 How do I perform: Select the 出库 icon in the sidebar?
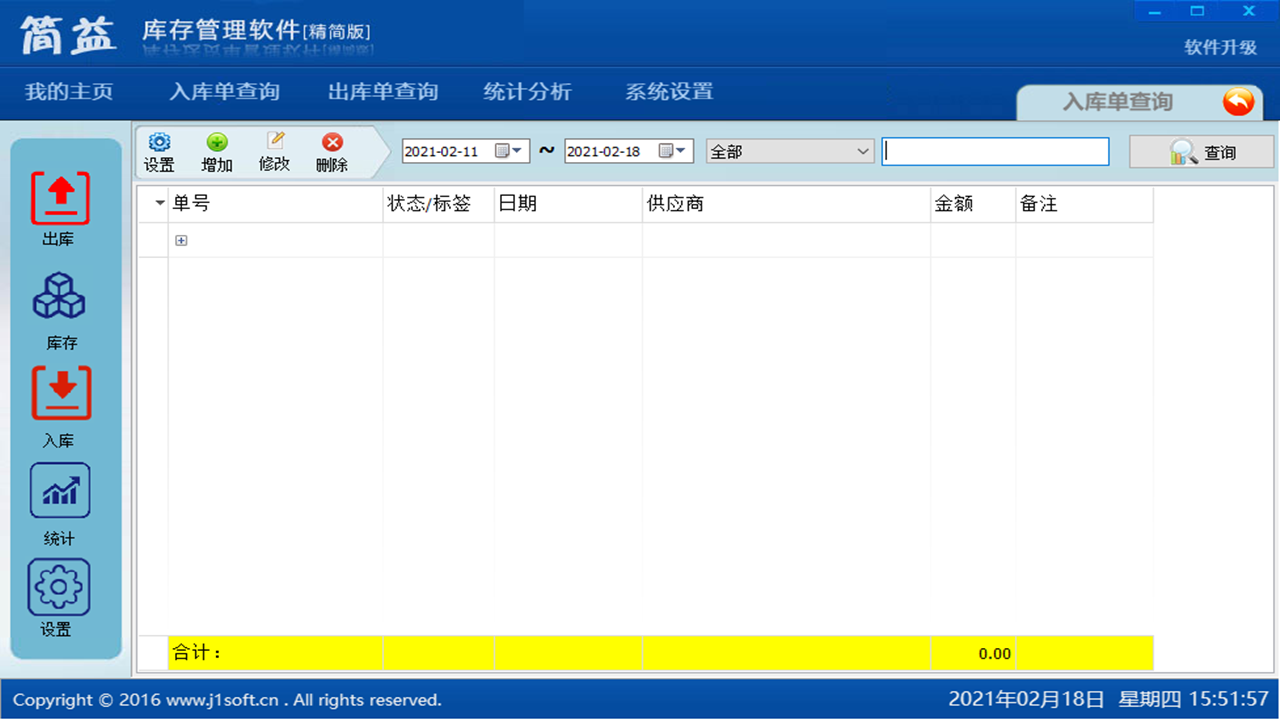[60, 198]
